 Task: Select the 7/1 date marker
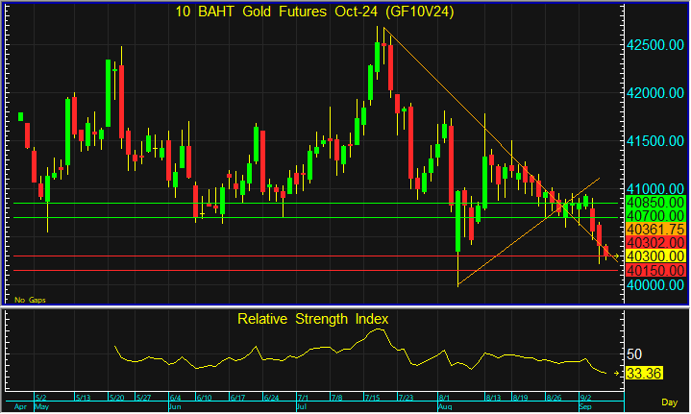pos(303,398)
